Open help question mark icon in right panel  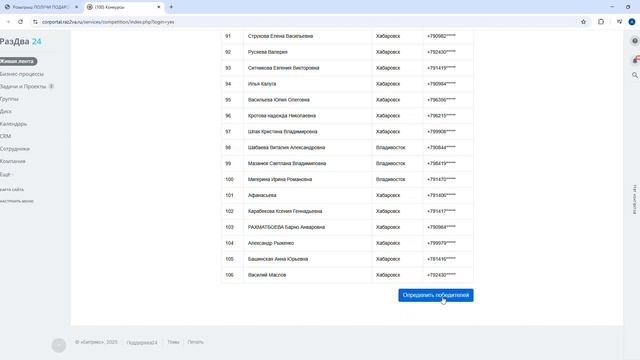pos(635,41)
